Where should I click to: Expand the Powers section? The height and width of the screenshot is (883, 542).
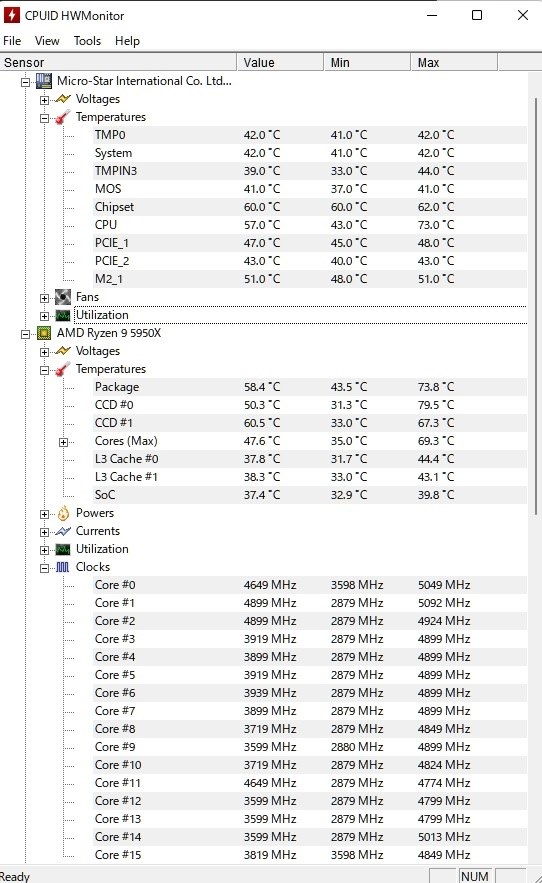tap(44, 514)
